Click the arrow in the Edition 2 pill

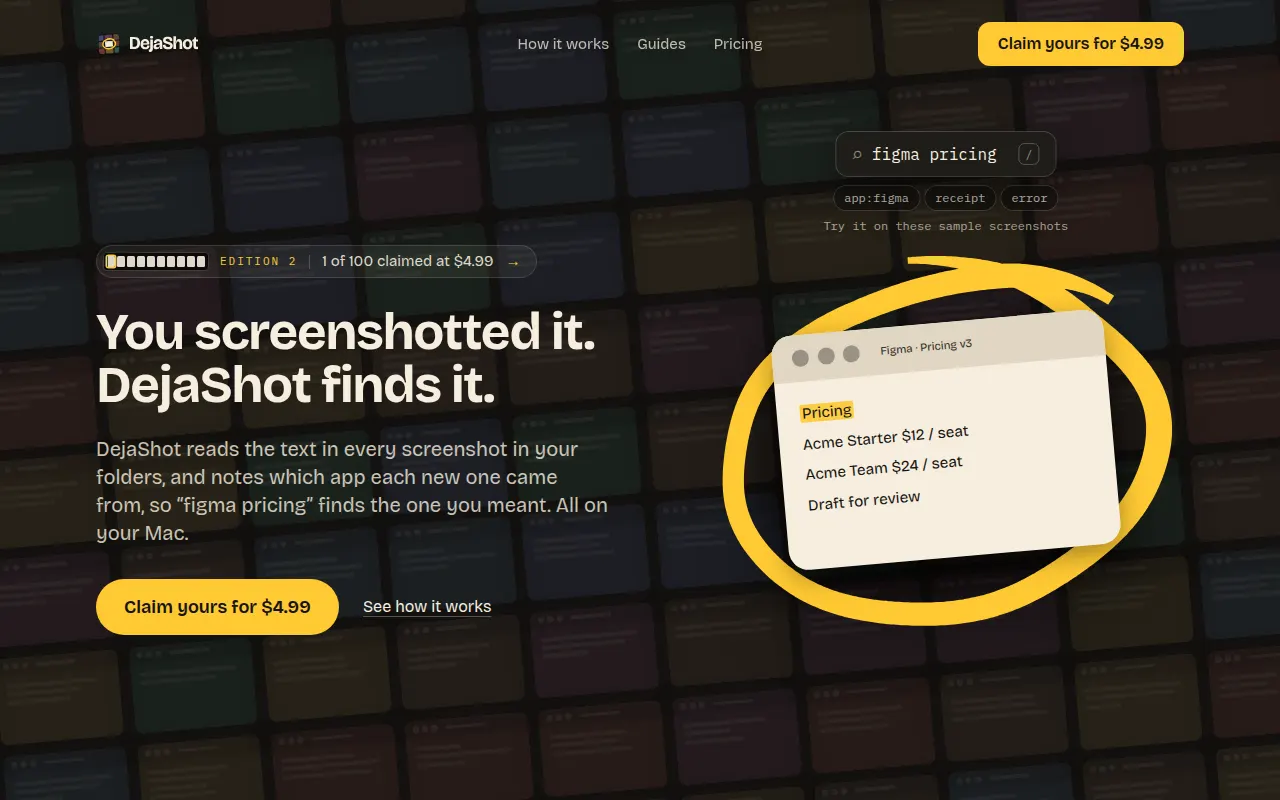[514, 262]
